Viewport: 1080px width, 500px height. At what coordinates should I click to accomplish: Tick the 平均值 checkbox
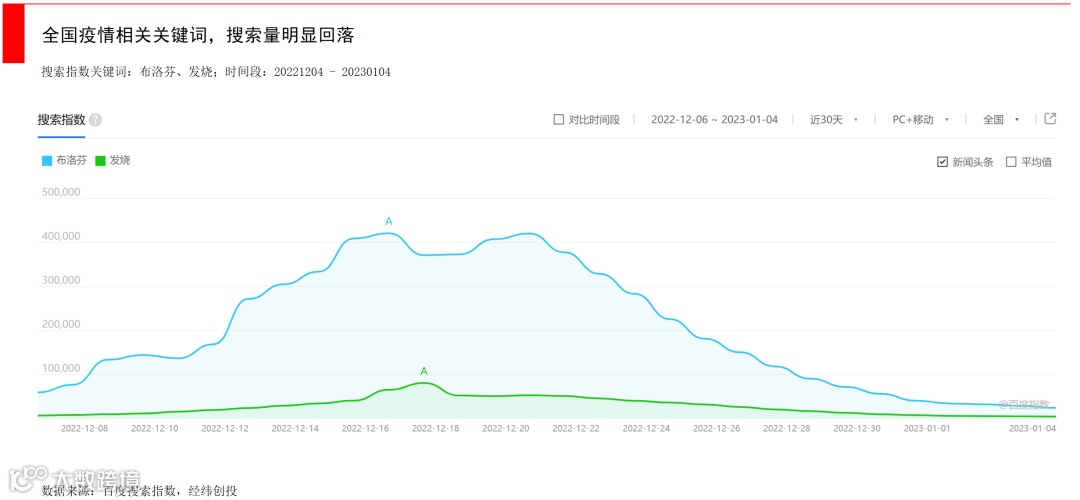[x=1011, y=163]
